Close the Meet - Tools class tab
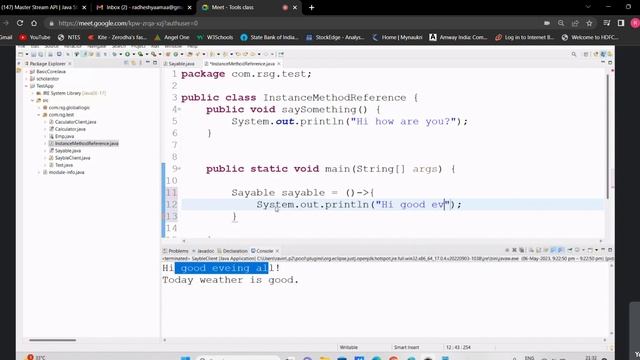Viewport: 640px width, 360px height. pos(295,7)
